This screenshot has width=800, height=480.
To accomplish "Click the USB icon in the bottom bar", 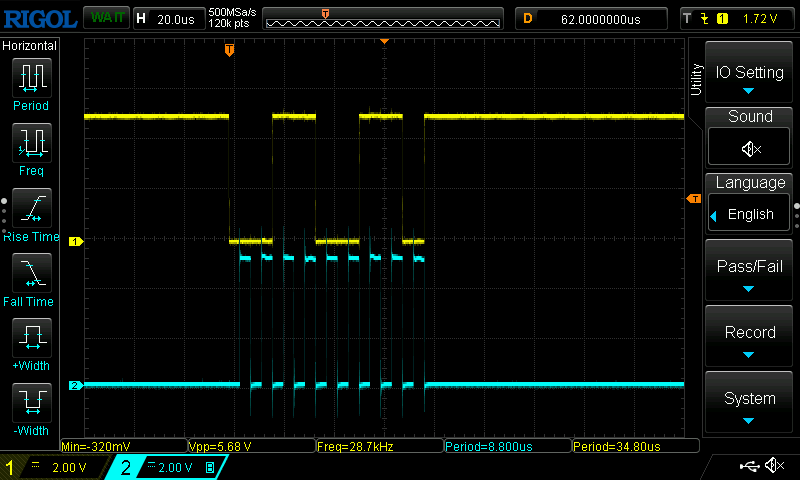I will click(x=748, y=466).
